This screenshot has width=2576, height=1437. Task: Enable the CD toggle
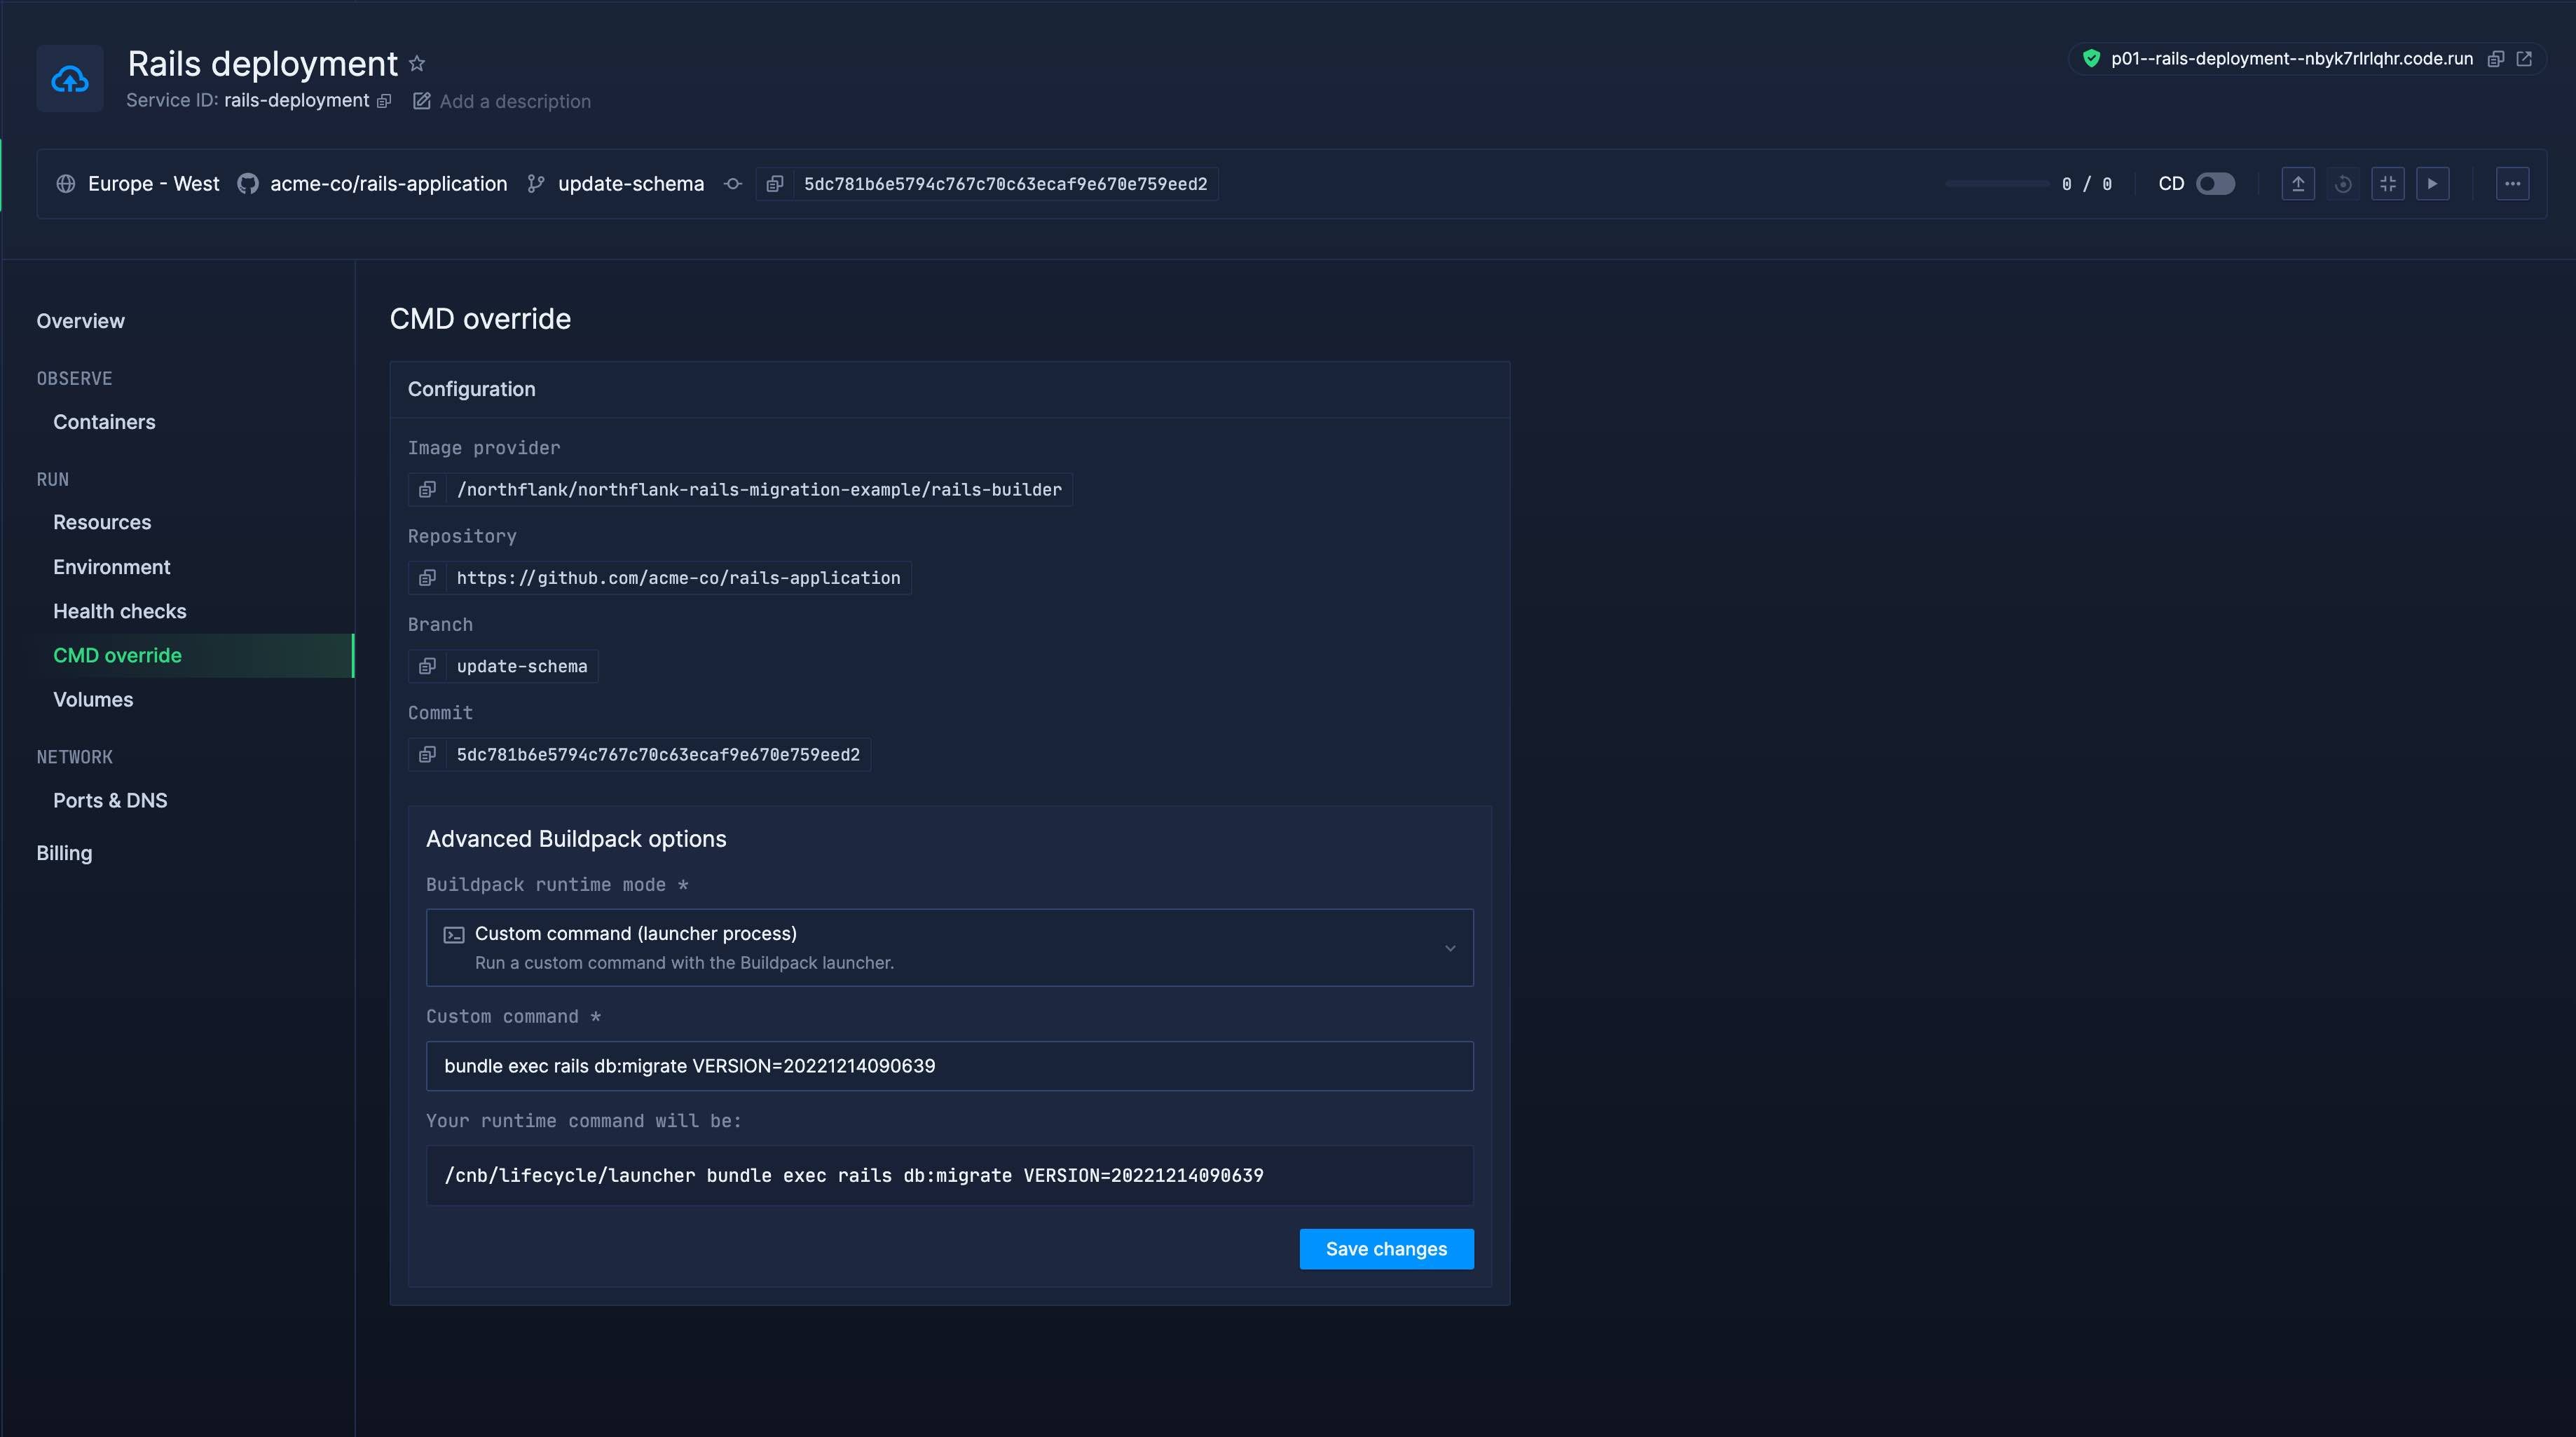point(2216,183)
